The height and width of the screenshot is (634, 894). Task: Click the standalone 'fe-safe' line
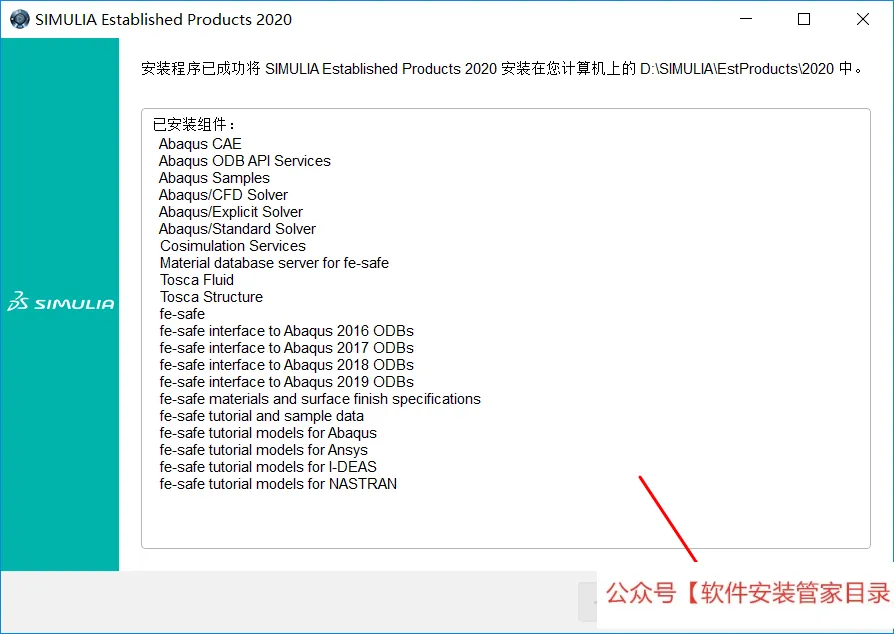tap(182, 314)
